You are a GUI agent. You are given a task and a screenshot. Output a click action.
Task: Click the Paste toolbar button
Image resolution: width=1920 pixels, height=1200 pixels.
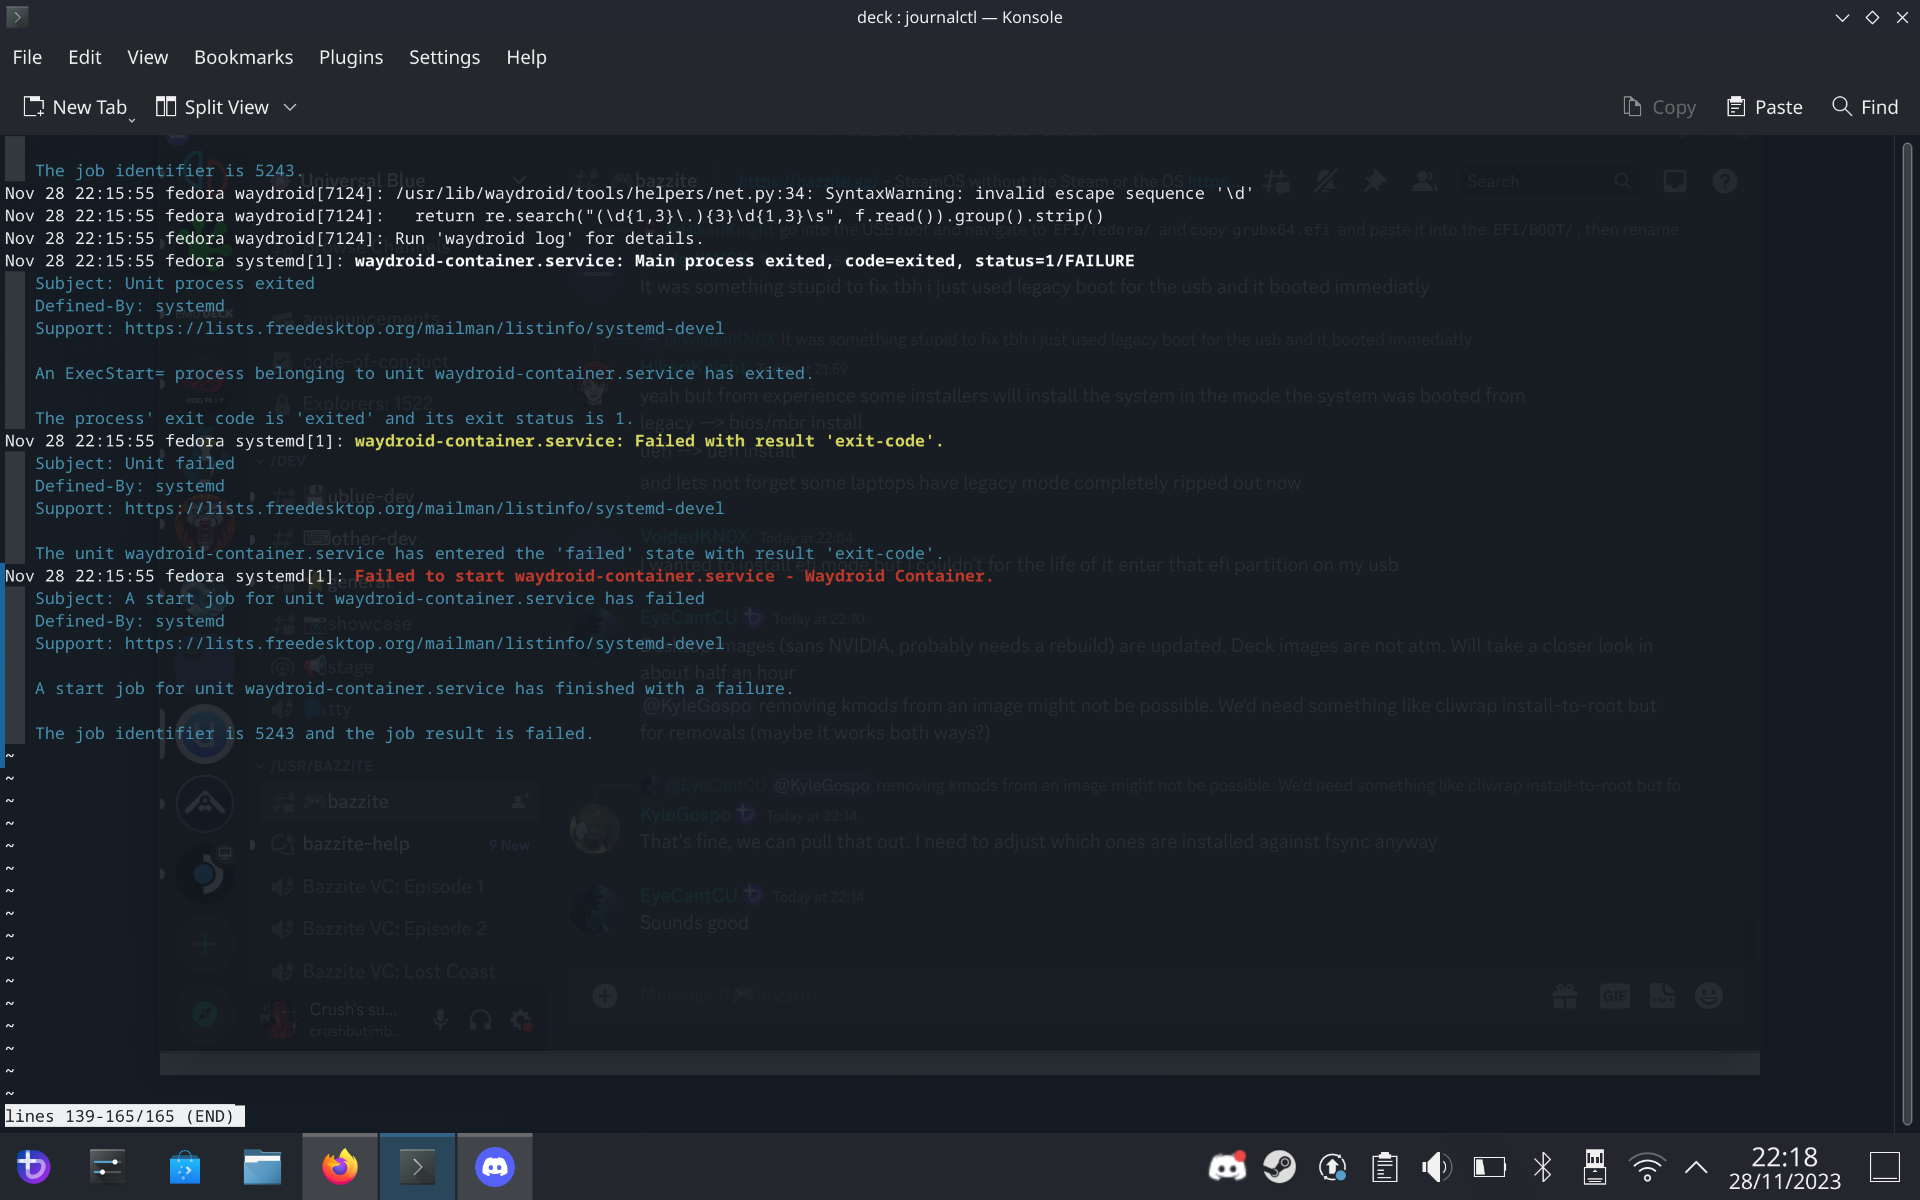[1765, 107]
